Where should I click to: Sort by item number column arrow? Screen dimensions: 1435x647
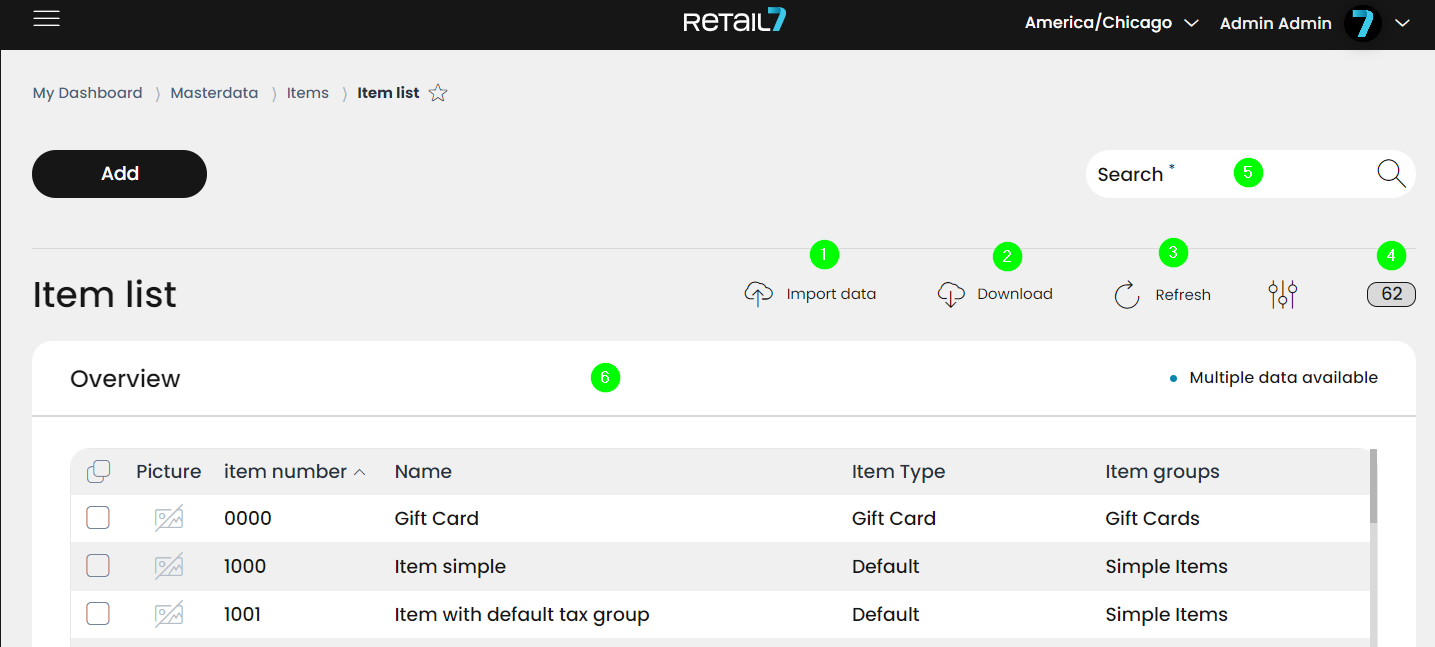click(360, 472)
